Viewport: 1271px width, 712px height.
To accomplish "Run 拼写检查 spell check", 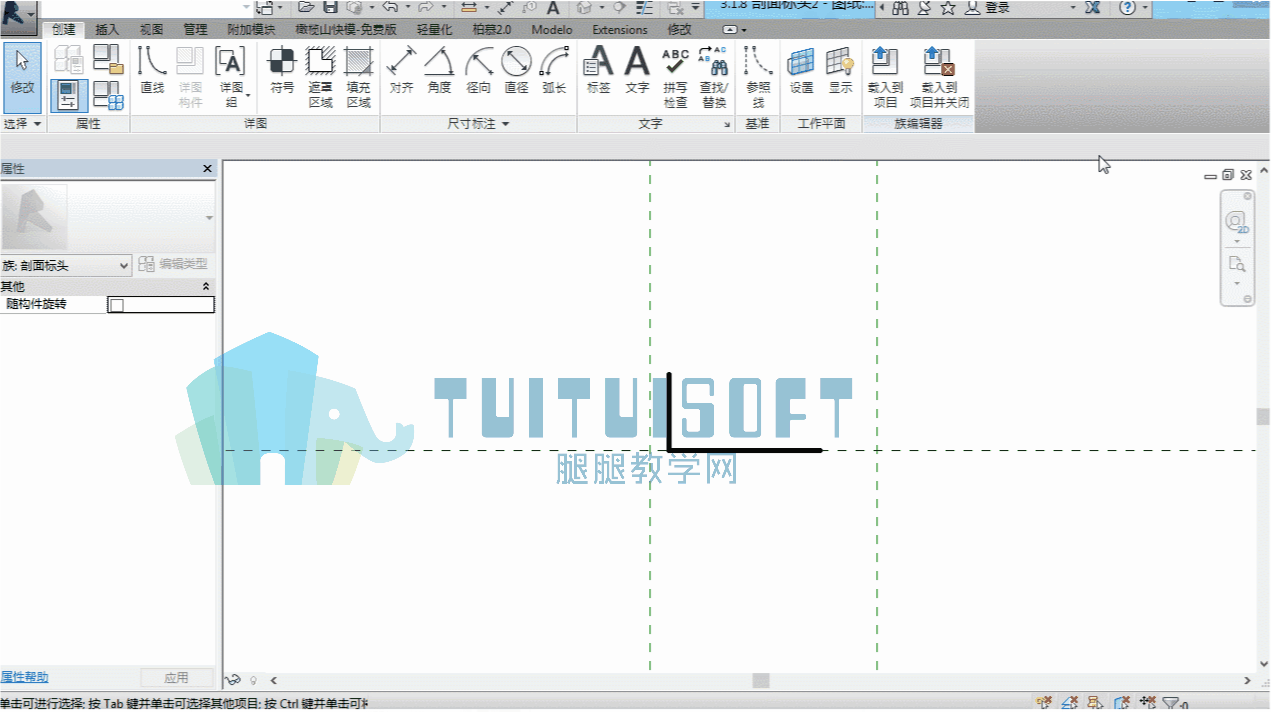I will (675, 77).
